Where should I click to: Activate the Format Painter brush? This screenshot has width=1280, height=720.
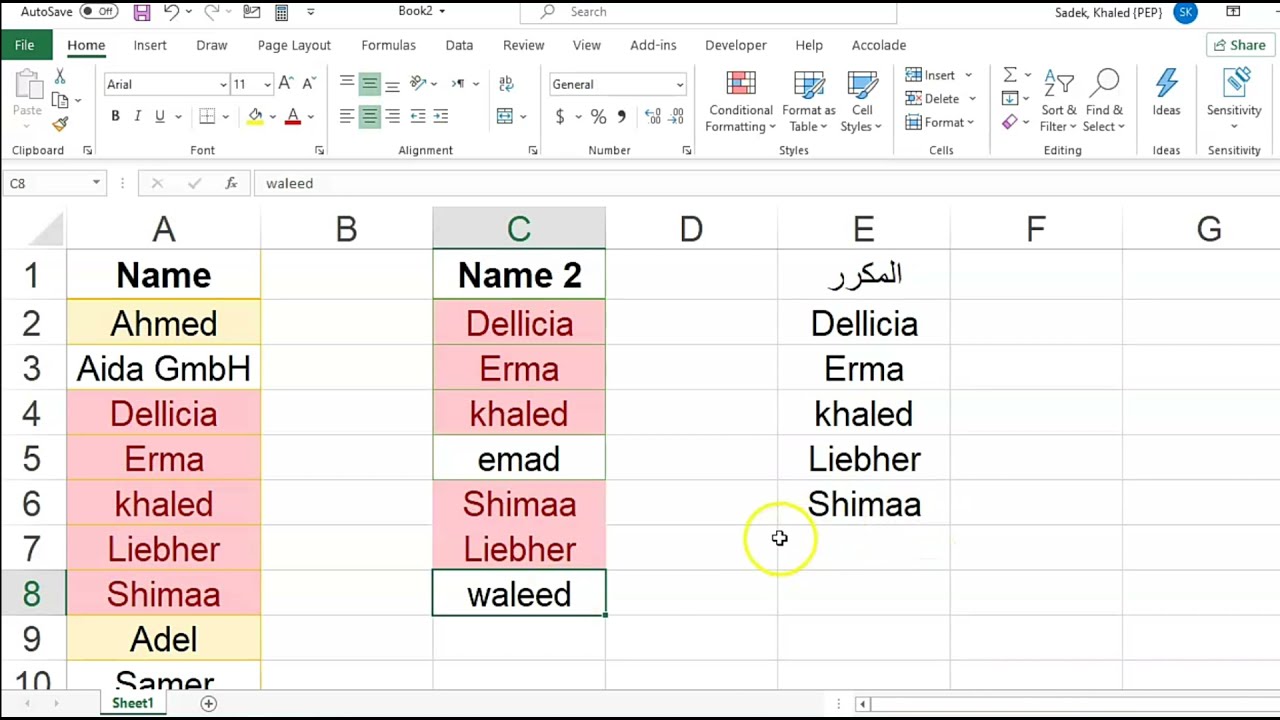[x=60, y=124]
